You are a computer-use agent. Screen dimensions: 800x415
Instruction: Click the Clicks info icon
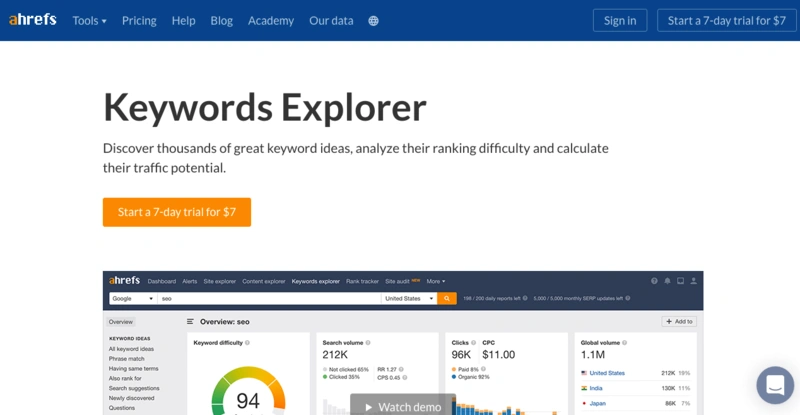pos(473,343)
